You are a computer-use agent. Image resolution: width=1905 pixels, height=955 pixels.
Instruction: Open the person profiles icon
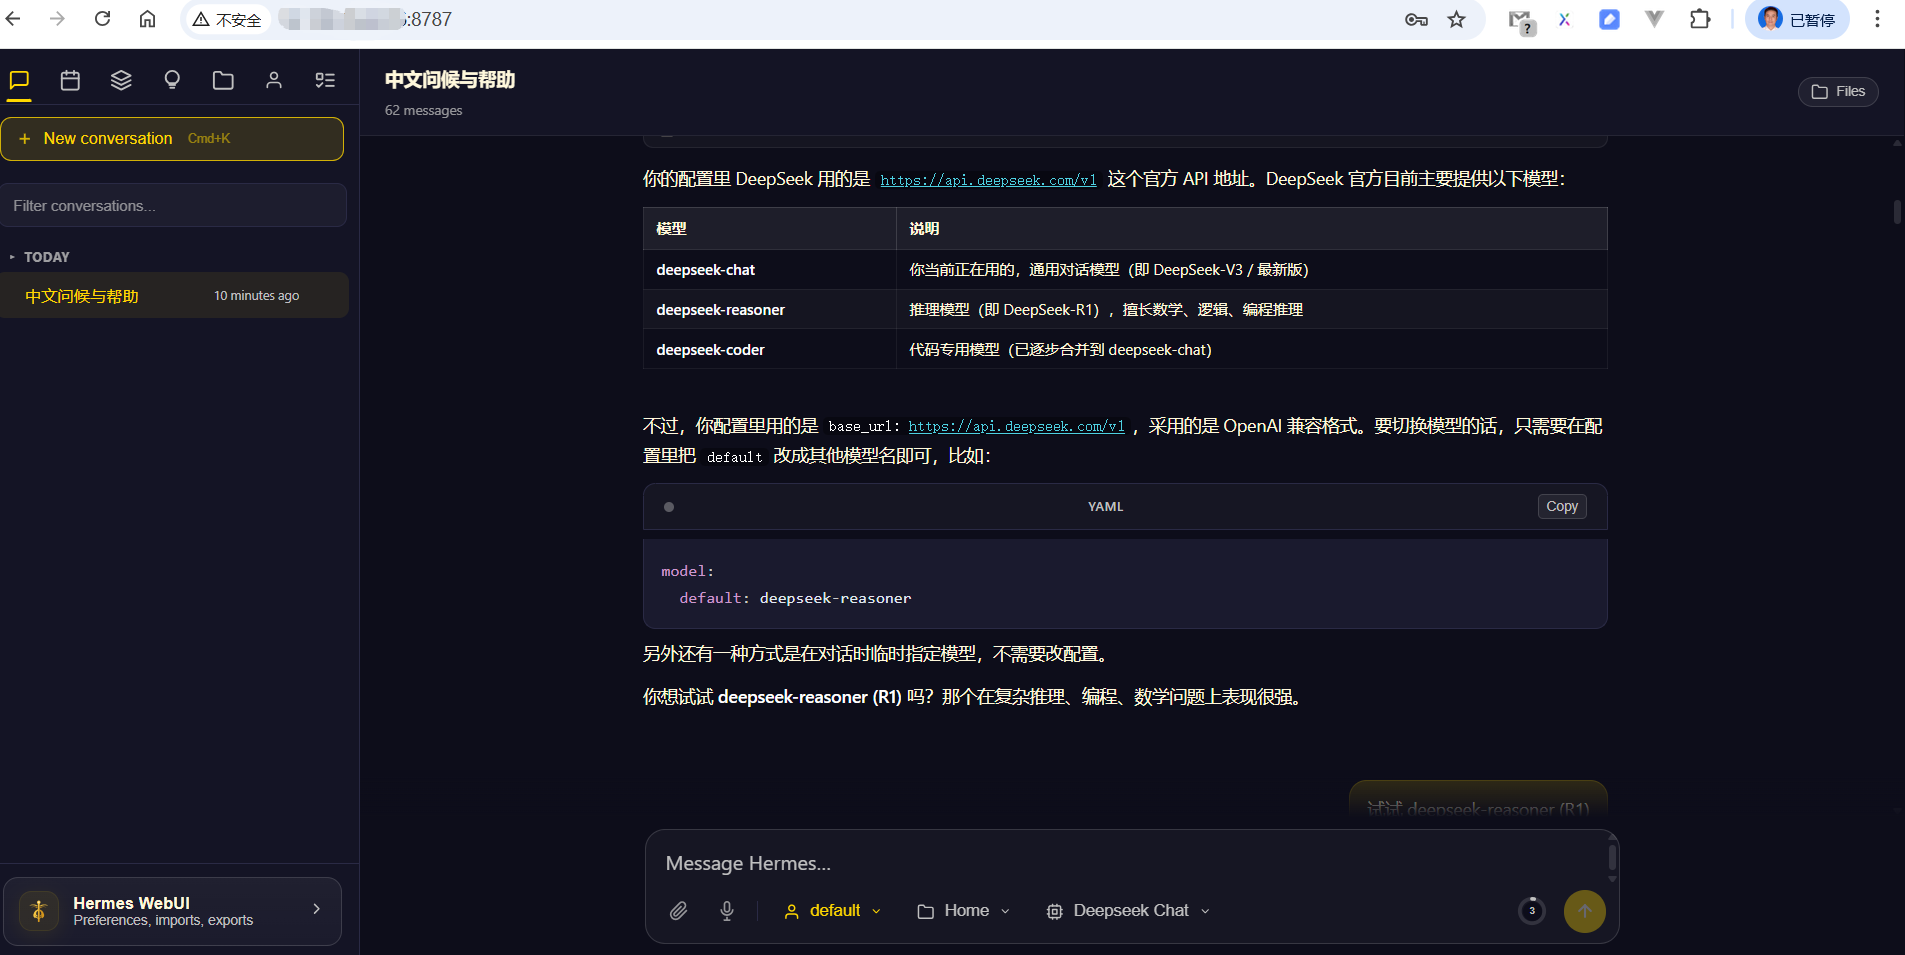(274, 80)
